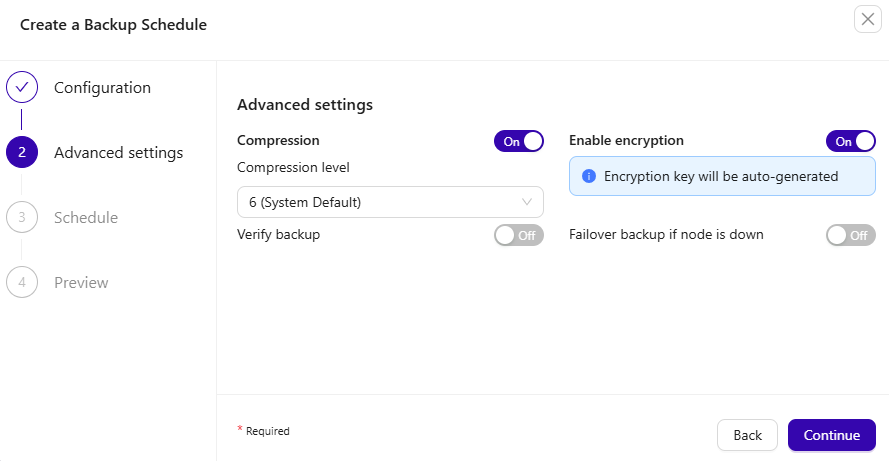Click the step 3 Schedule circle

[x=22, y=217]
